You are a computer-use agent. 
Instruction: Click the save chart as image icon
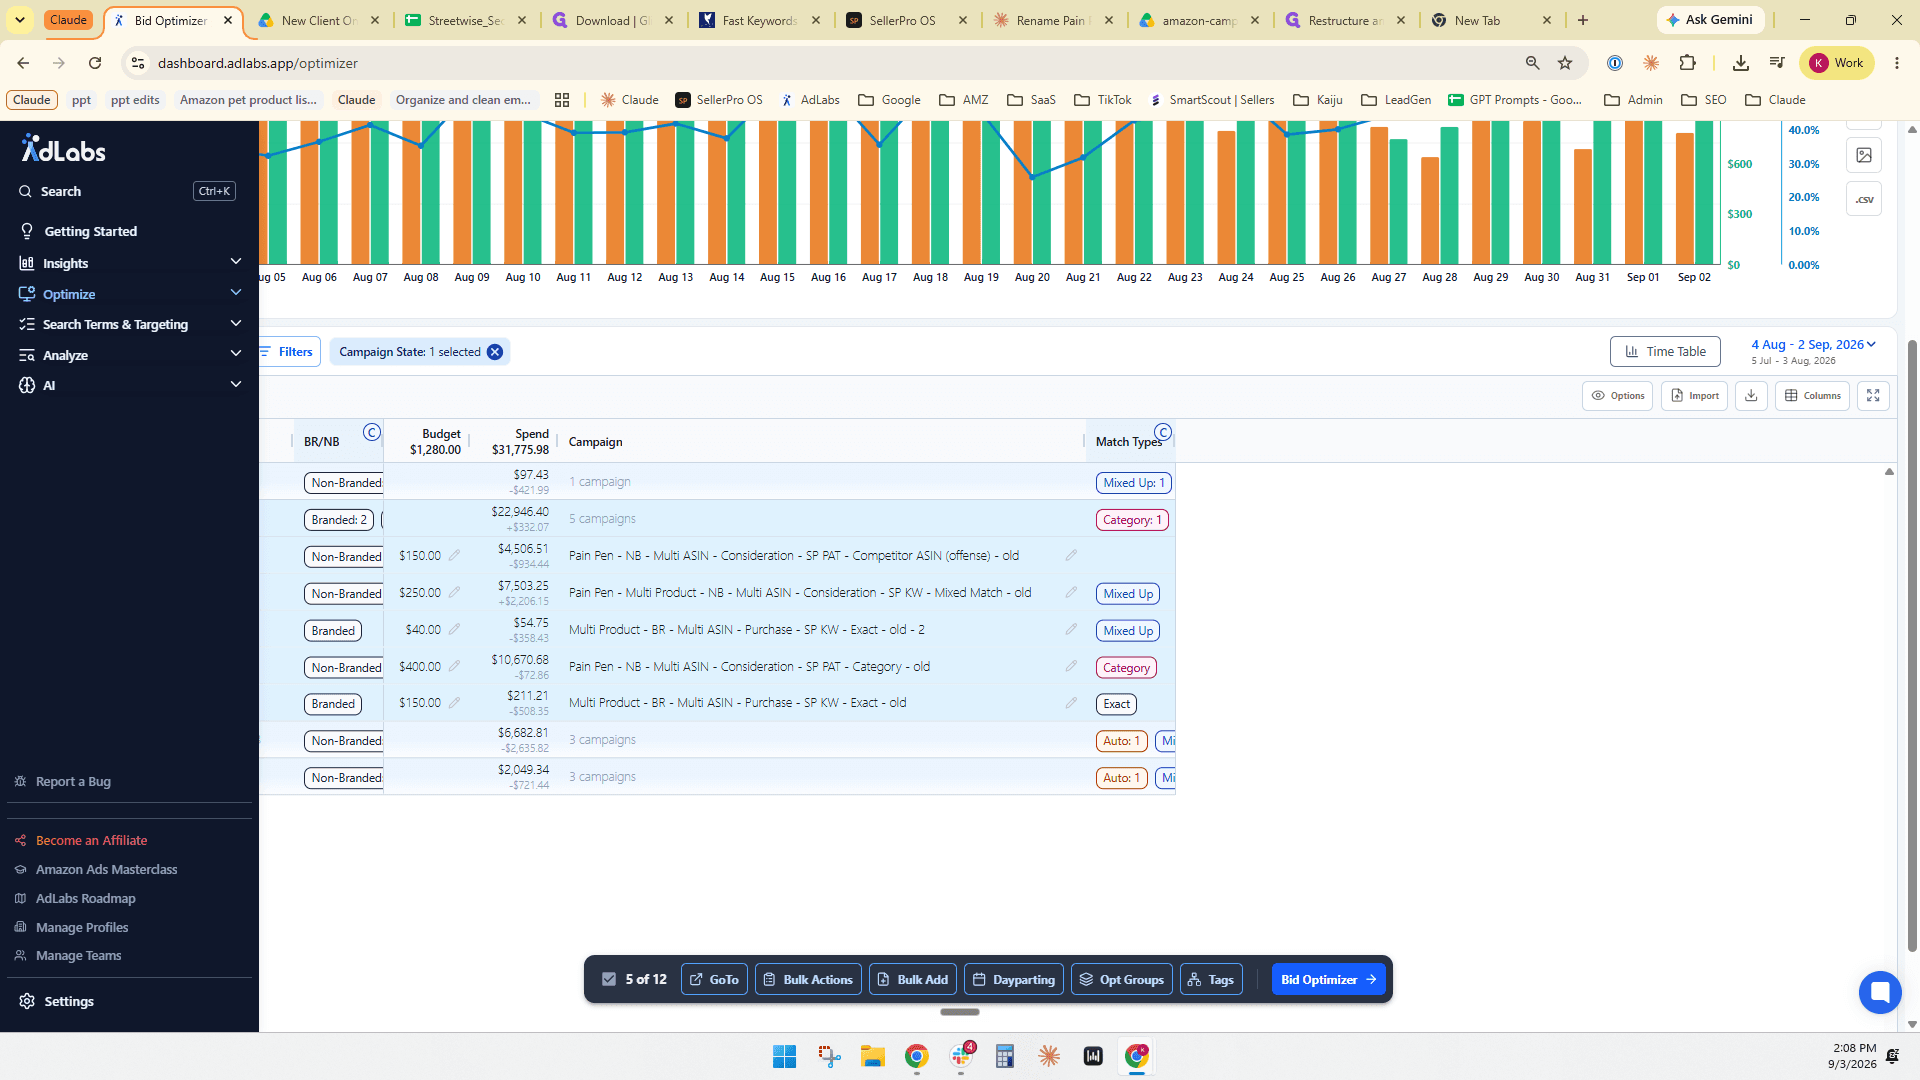[x=1864, y=155]
